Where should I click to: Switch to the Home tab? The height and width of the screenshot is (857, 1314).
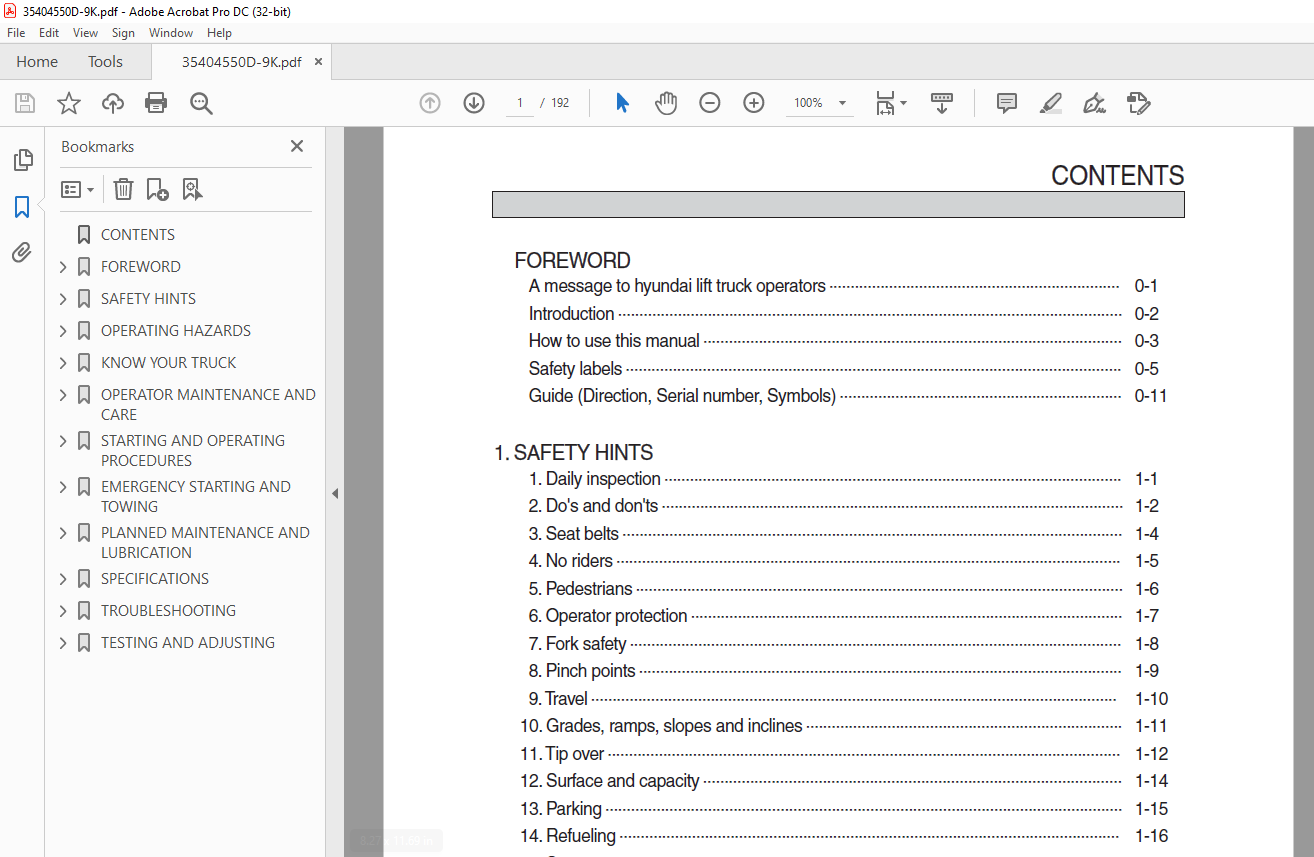(x=37, y=62)
